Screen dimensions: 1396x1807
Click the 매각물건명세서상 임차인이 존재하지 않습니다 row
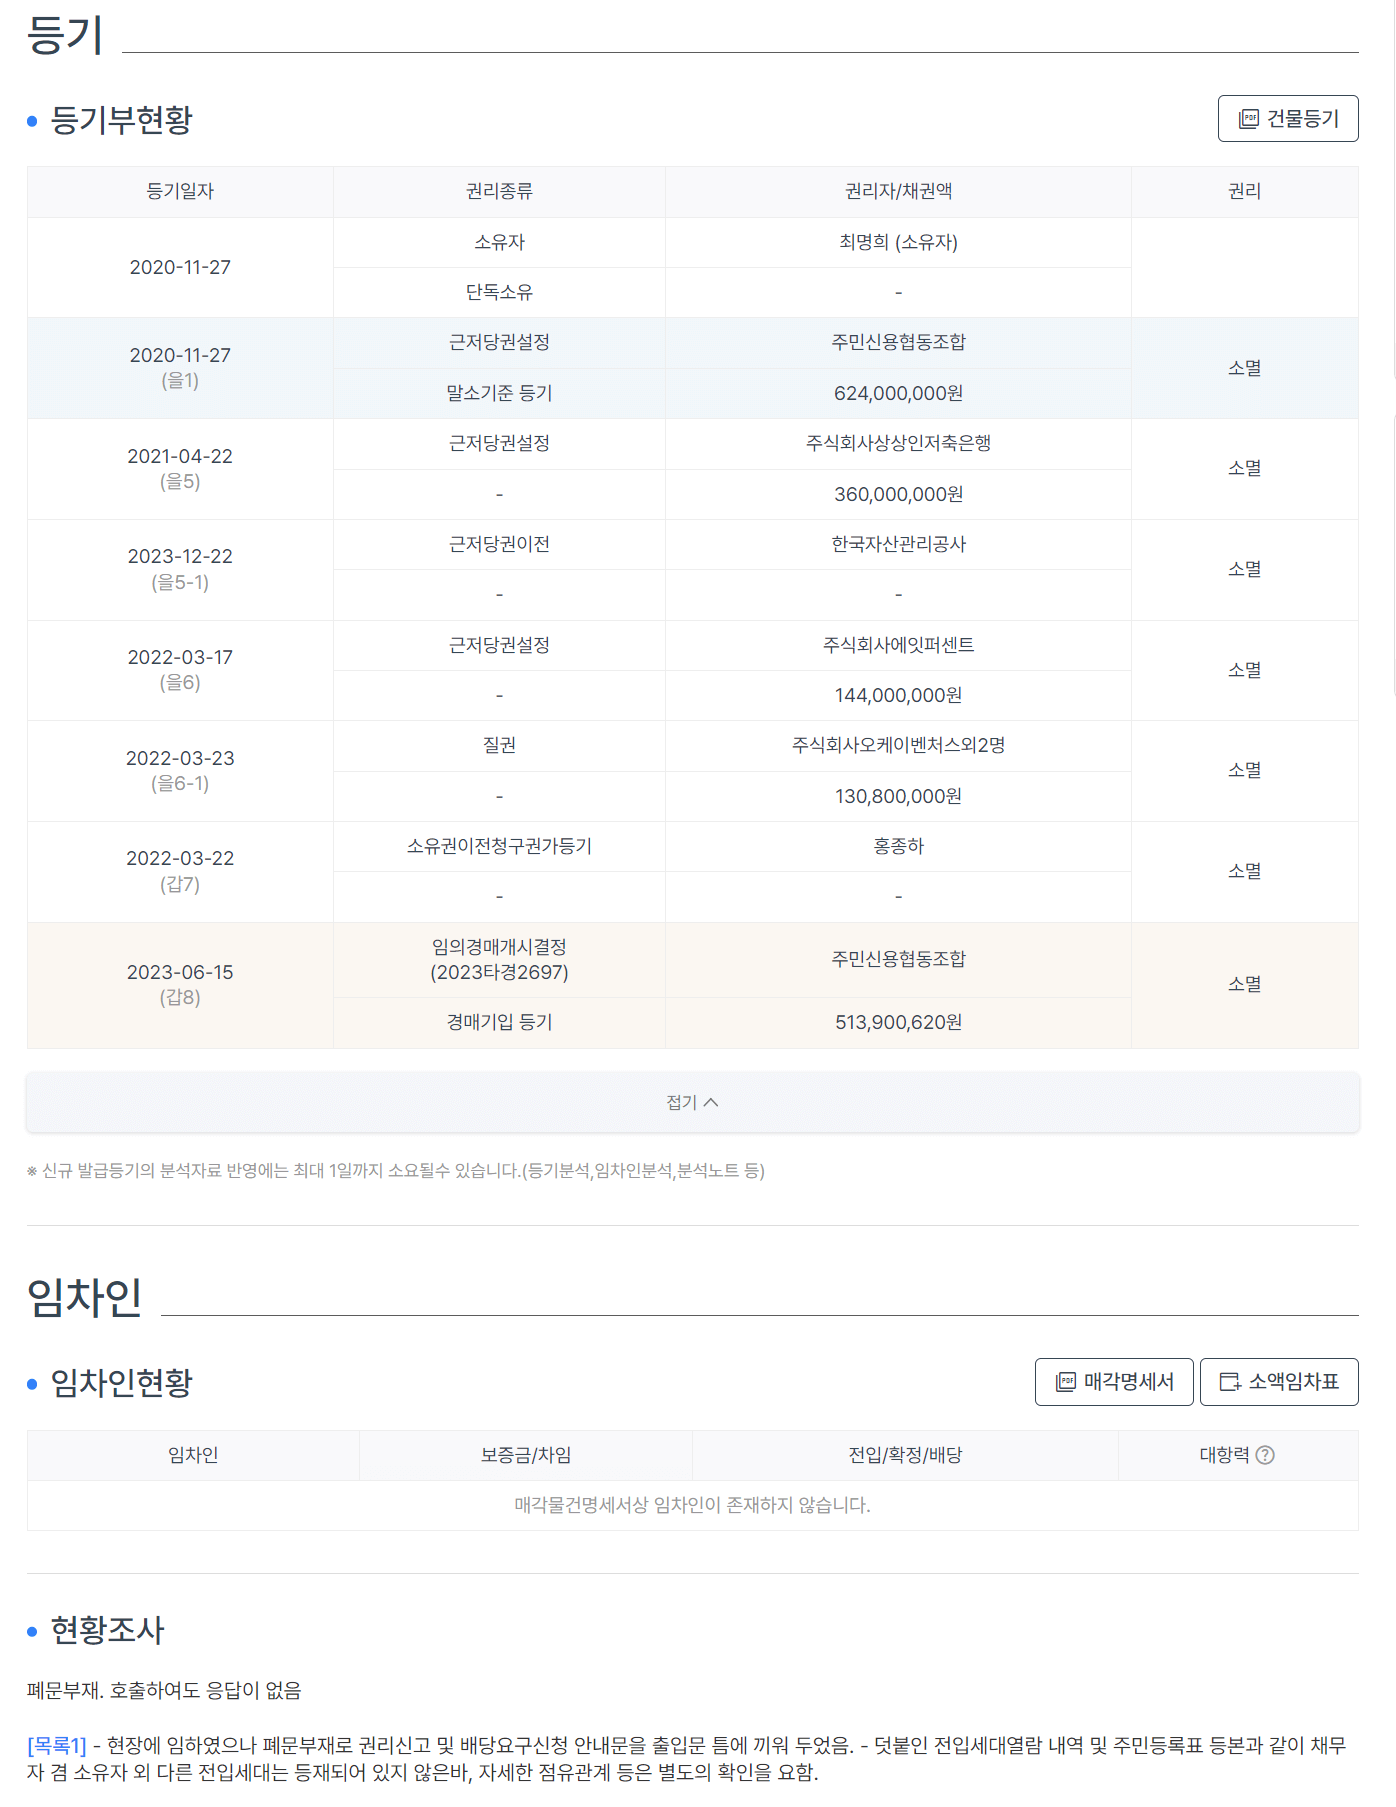coord(693,1505)
